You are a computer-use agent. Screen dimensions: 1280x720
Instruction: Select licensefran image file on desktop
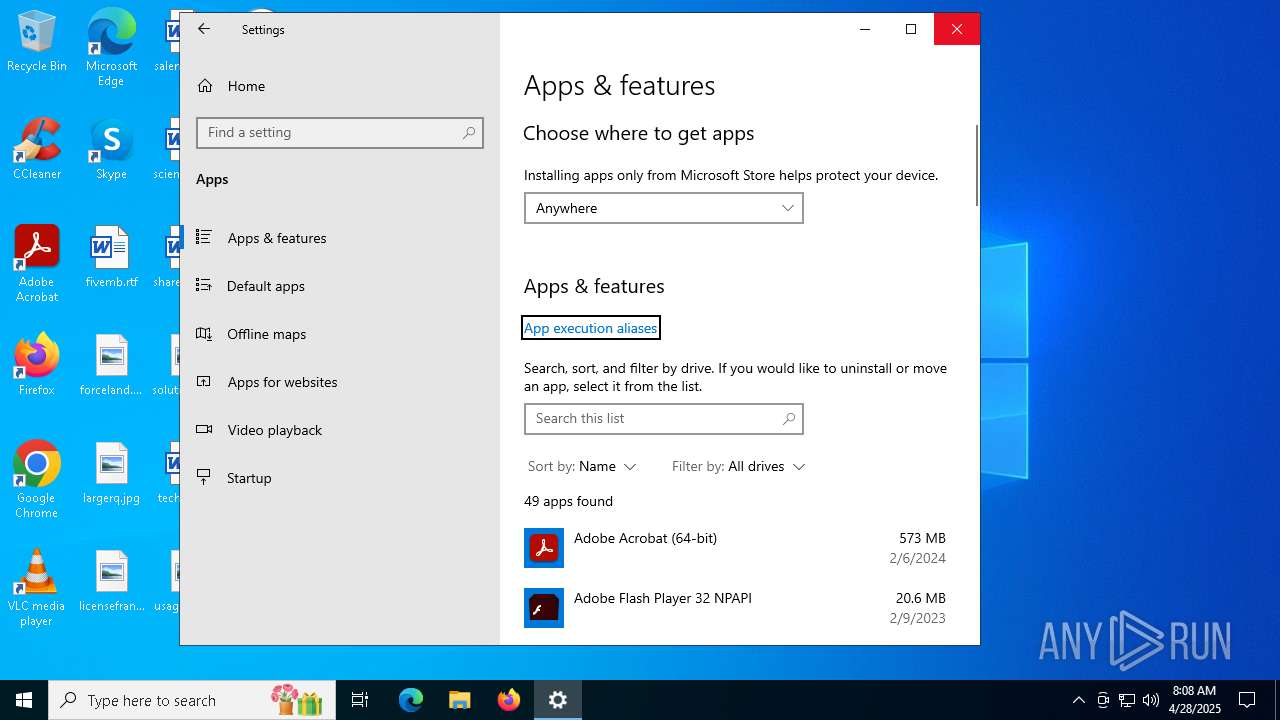click(x=111, y=582)
